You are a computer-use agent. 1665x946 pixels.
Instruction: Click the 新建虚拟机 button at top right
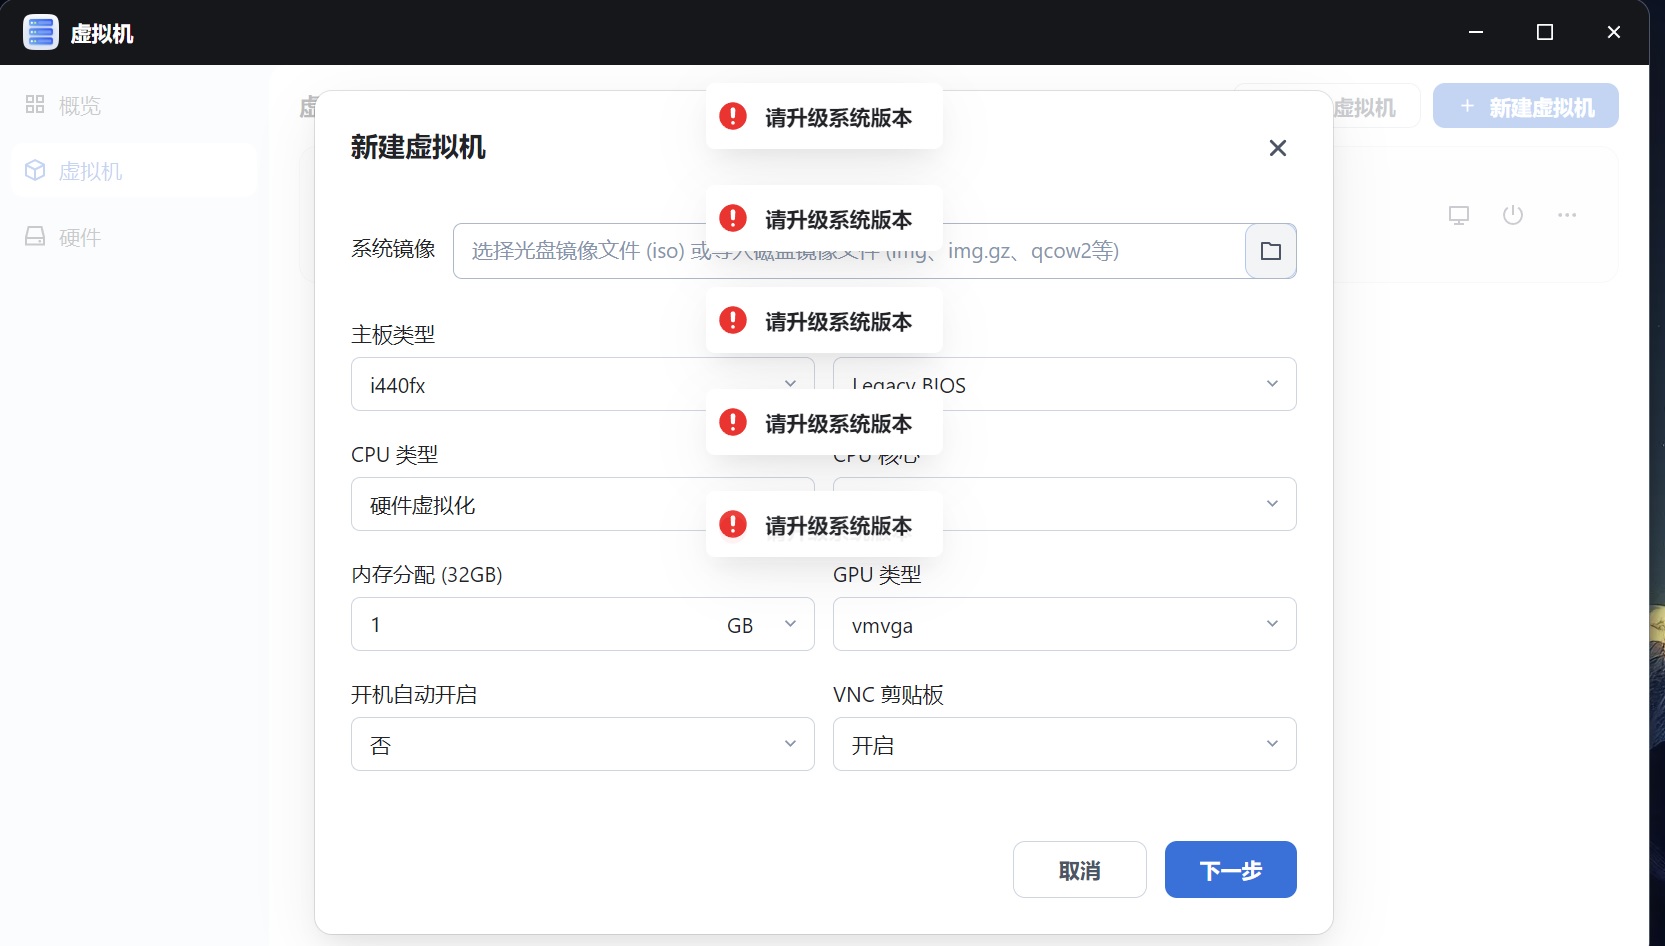tap(1525, 107)
